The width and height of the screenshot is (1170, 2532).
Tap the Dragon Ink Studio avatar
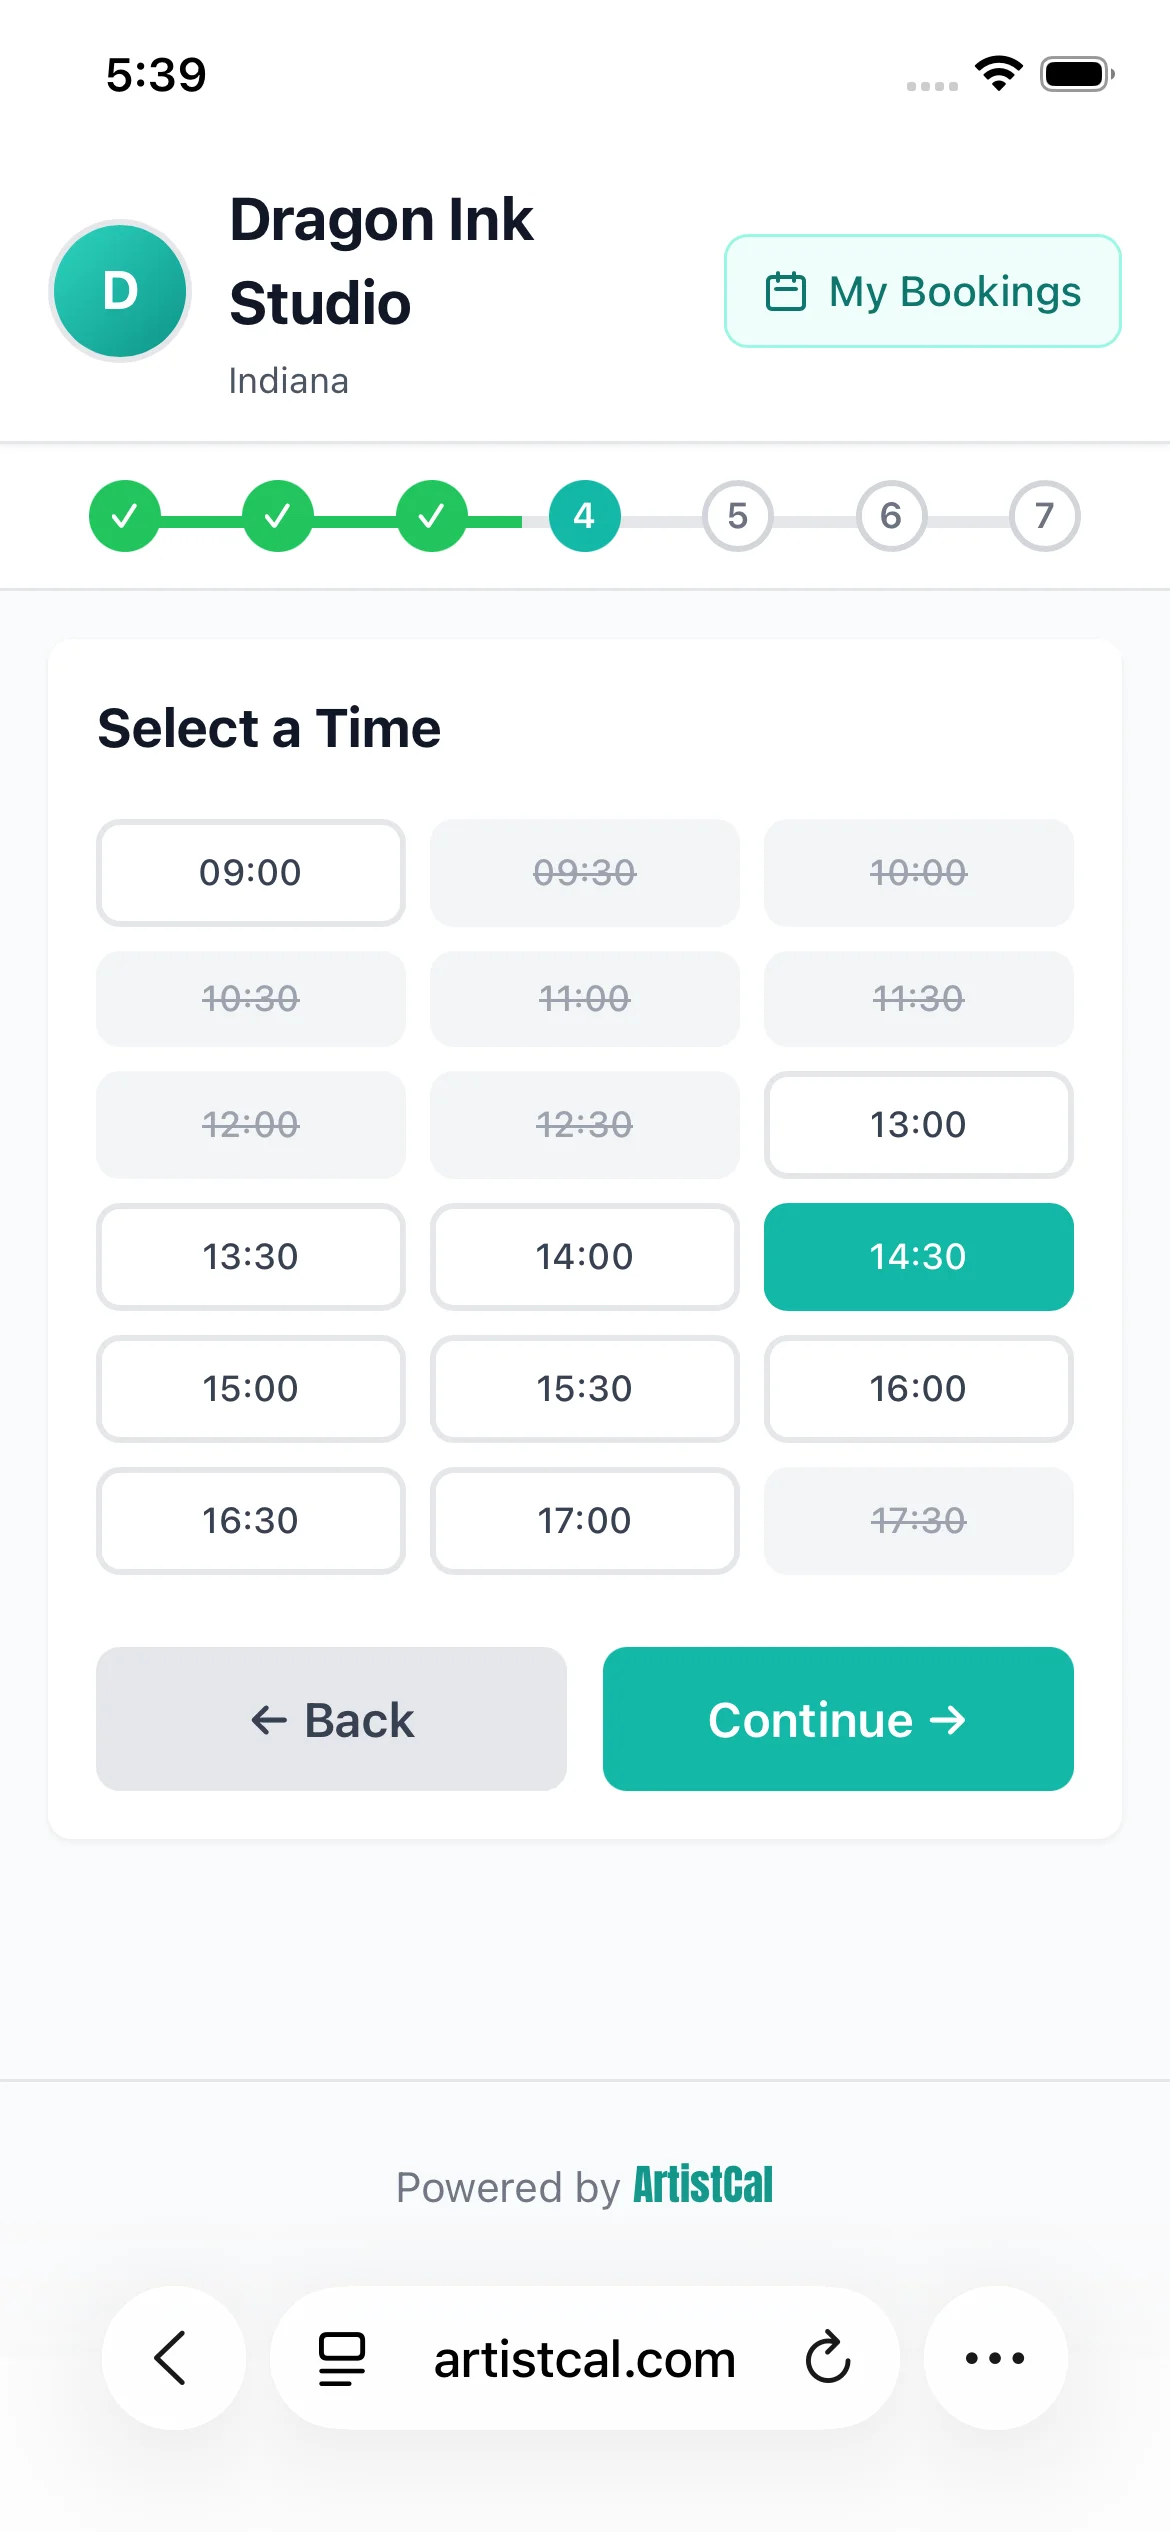[x=120, y=291]
